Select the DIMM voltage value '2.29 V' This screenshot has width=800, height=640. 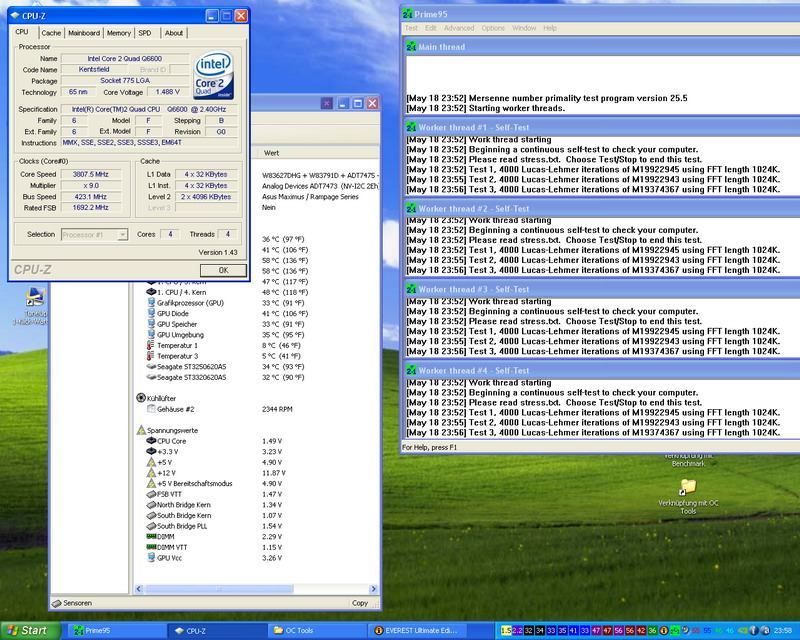272,536
